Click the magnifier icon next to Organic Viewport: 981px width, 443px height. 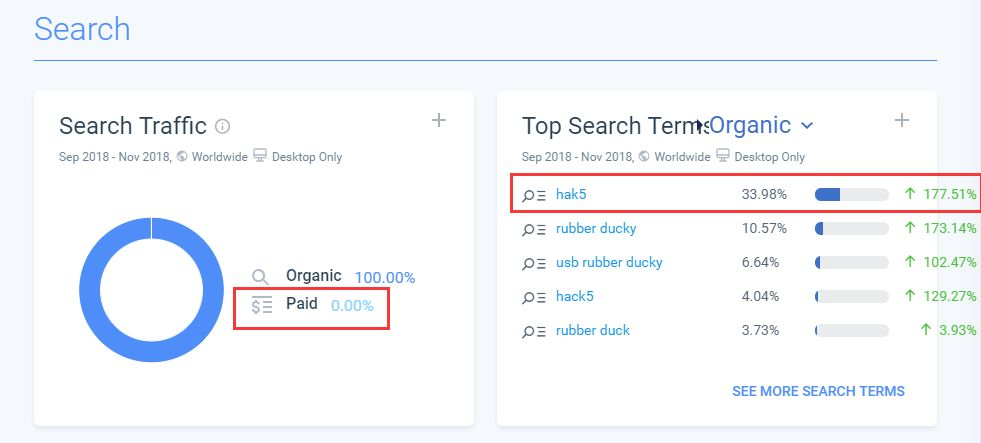coord(260,277)
